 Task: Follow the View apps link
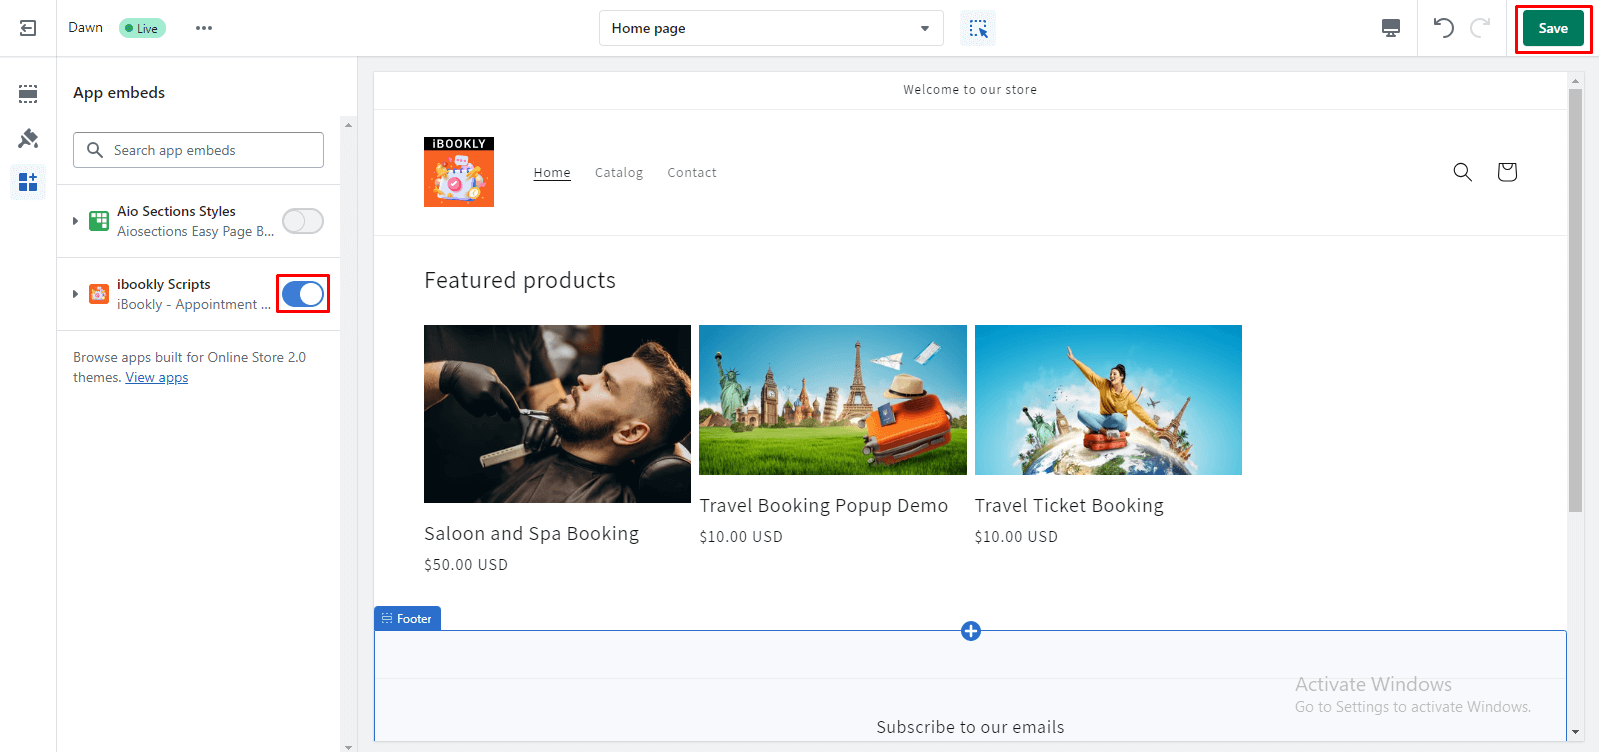pos(156,378)
